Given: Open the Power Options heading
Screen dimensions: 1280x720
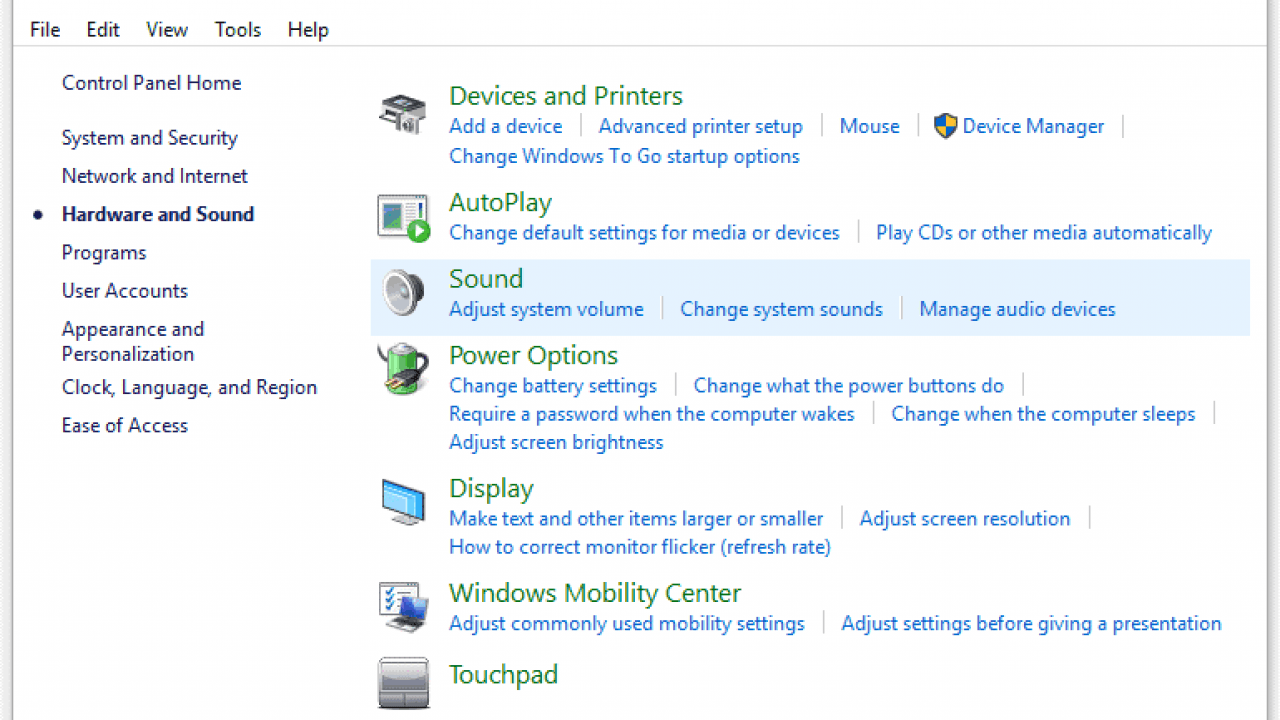Looking at the screenshot, I should (534, 355).
